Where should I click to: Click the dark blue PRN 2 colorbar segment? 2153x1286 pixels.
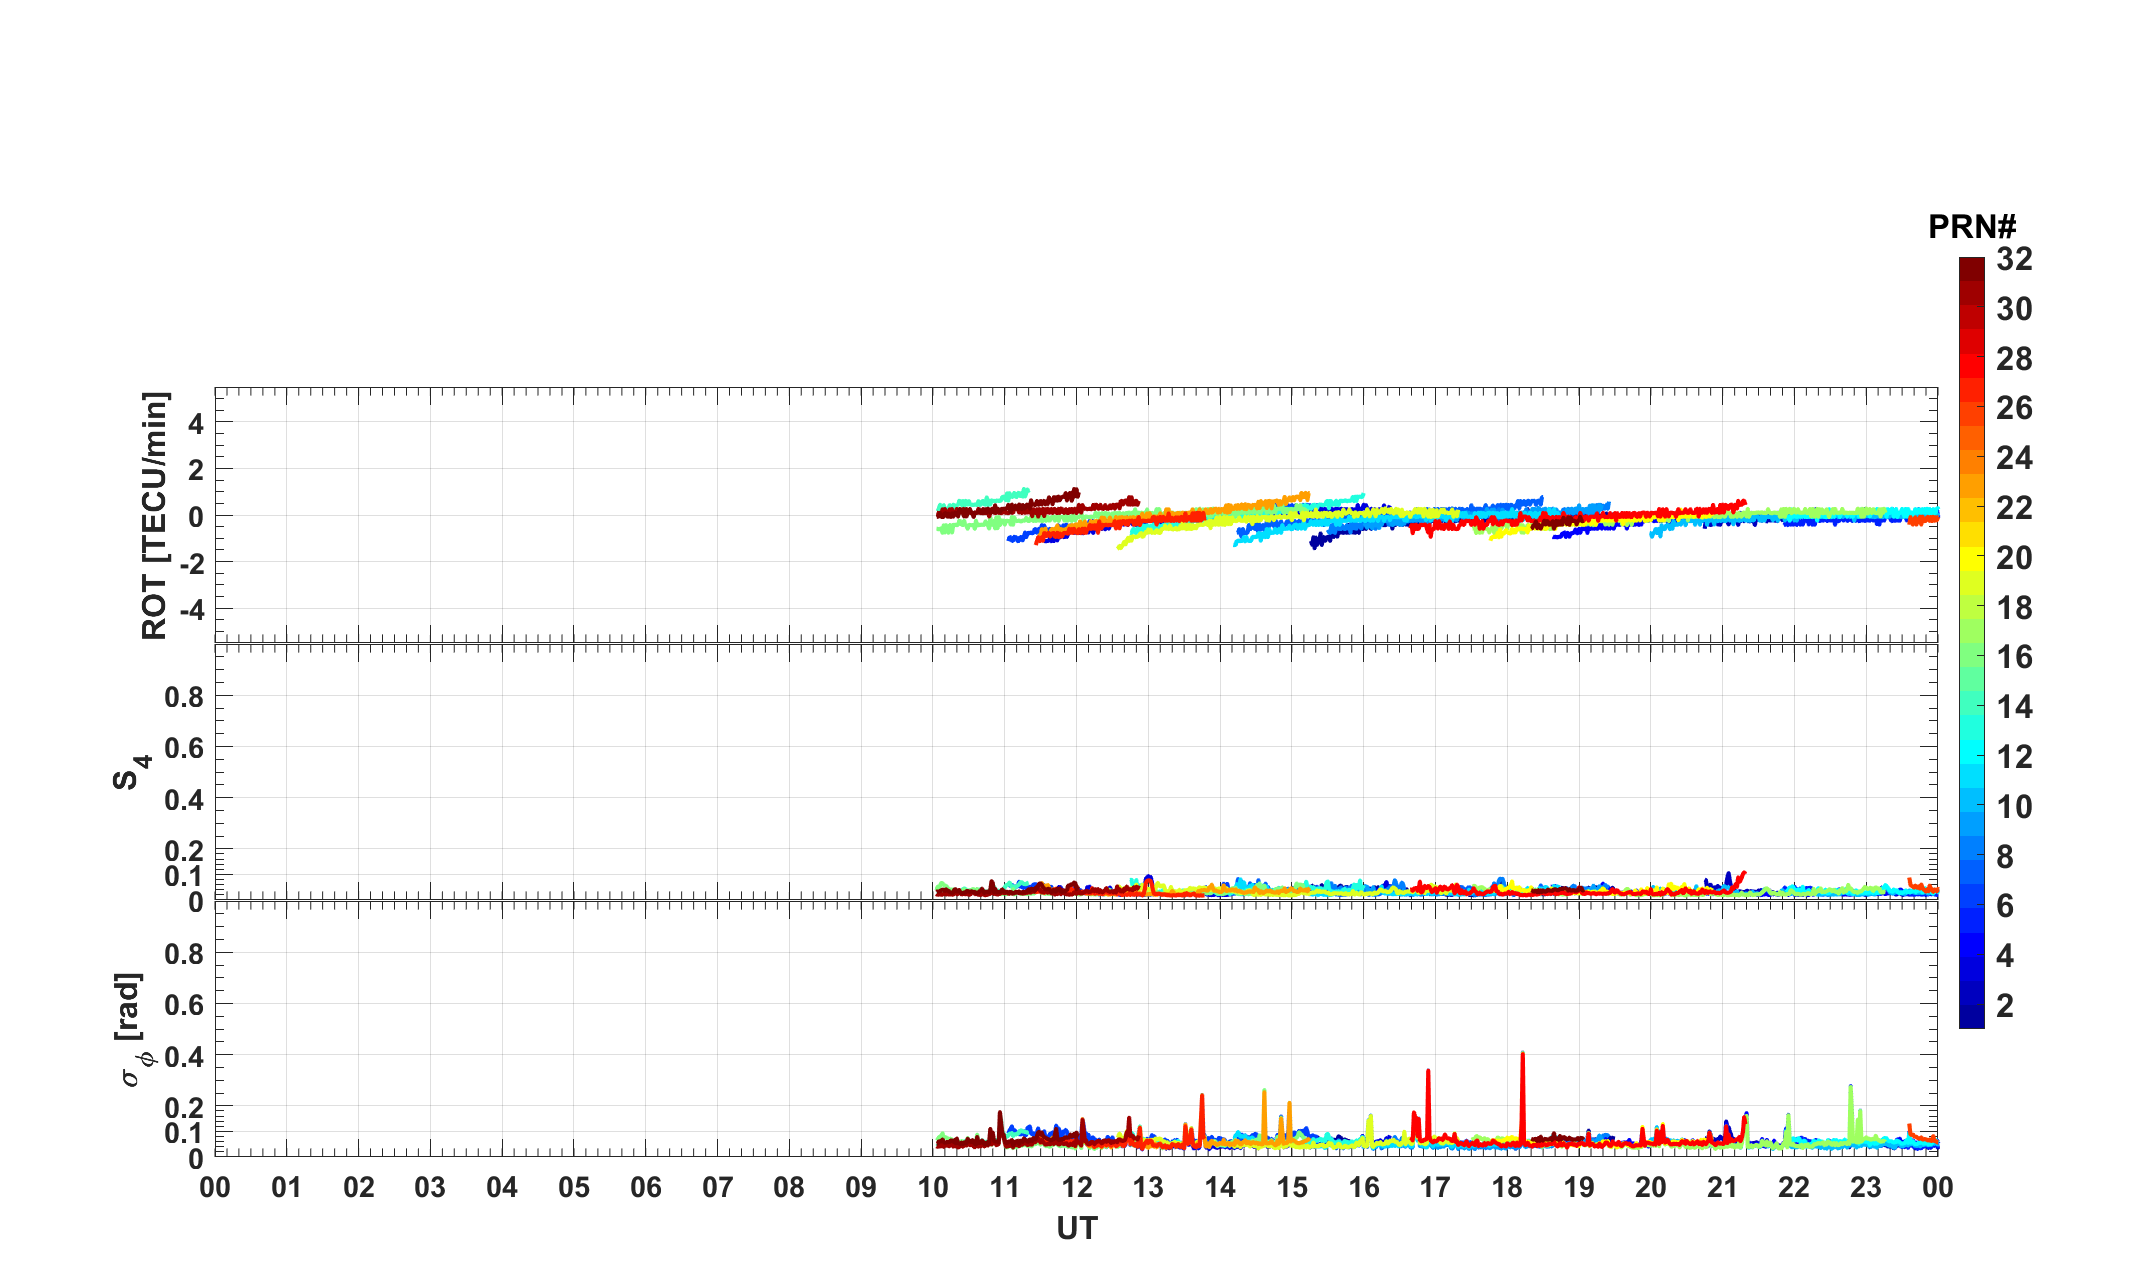click(x=1971, y=1004)
